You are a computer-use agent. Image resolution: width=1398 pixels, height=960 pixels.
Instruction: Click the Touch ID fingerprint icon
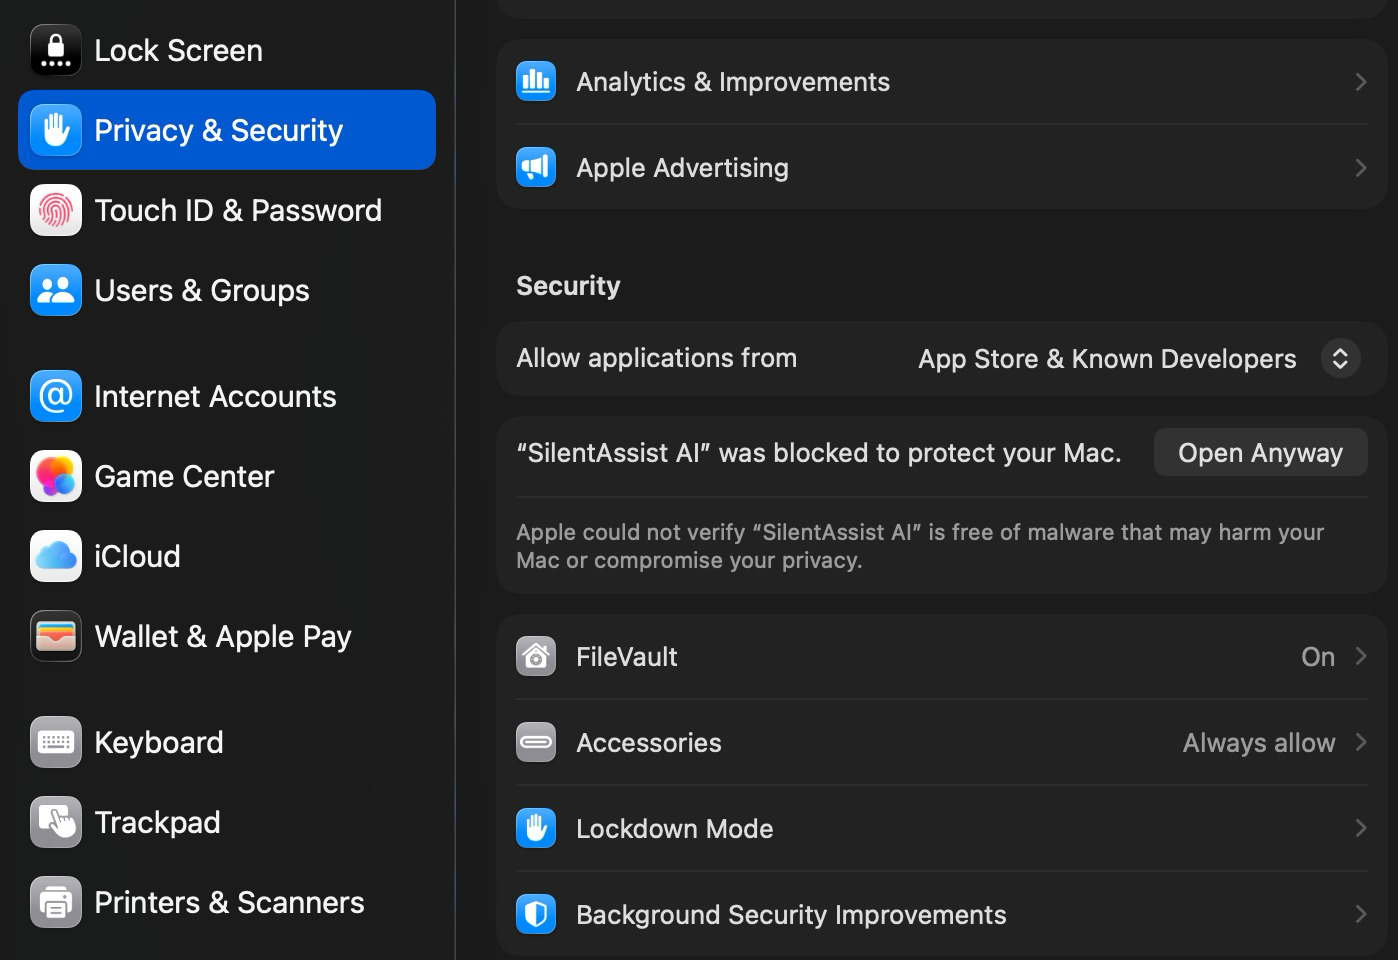click(56, 210)
